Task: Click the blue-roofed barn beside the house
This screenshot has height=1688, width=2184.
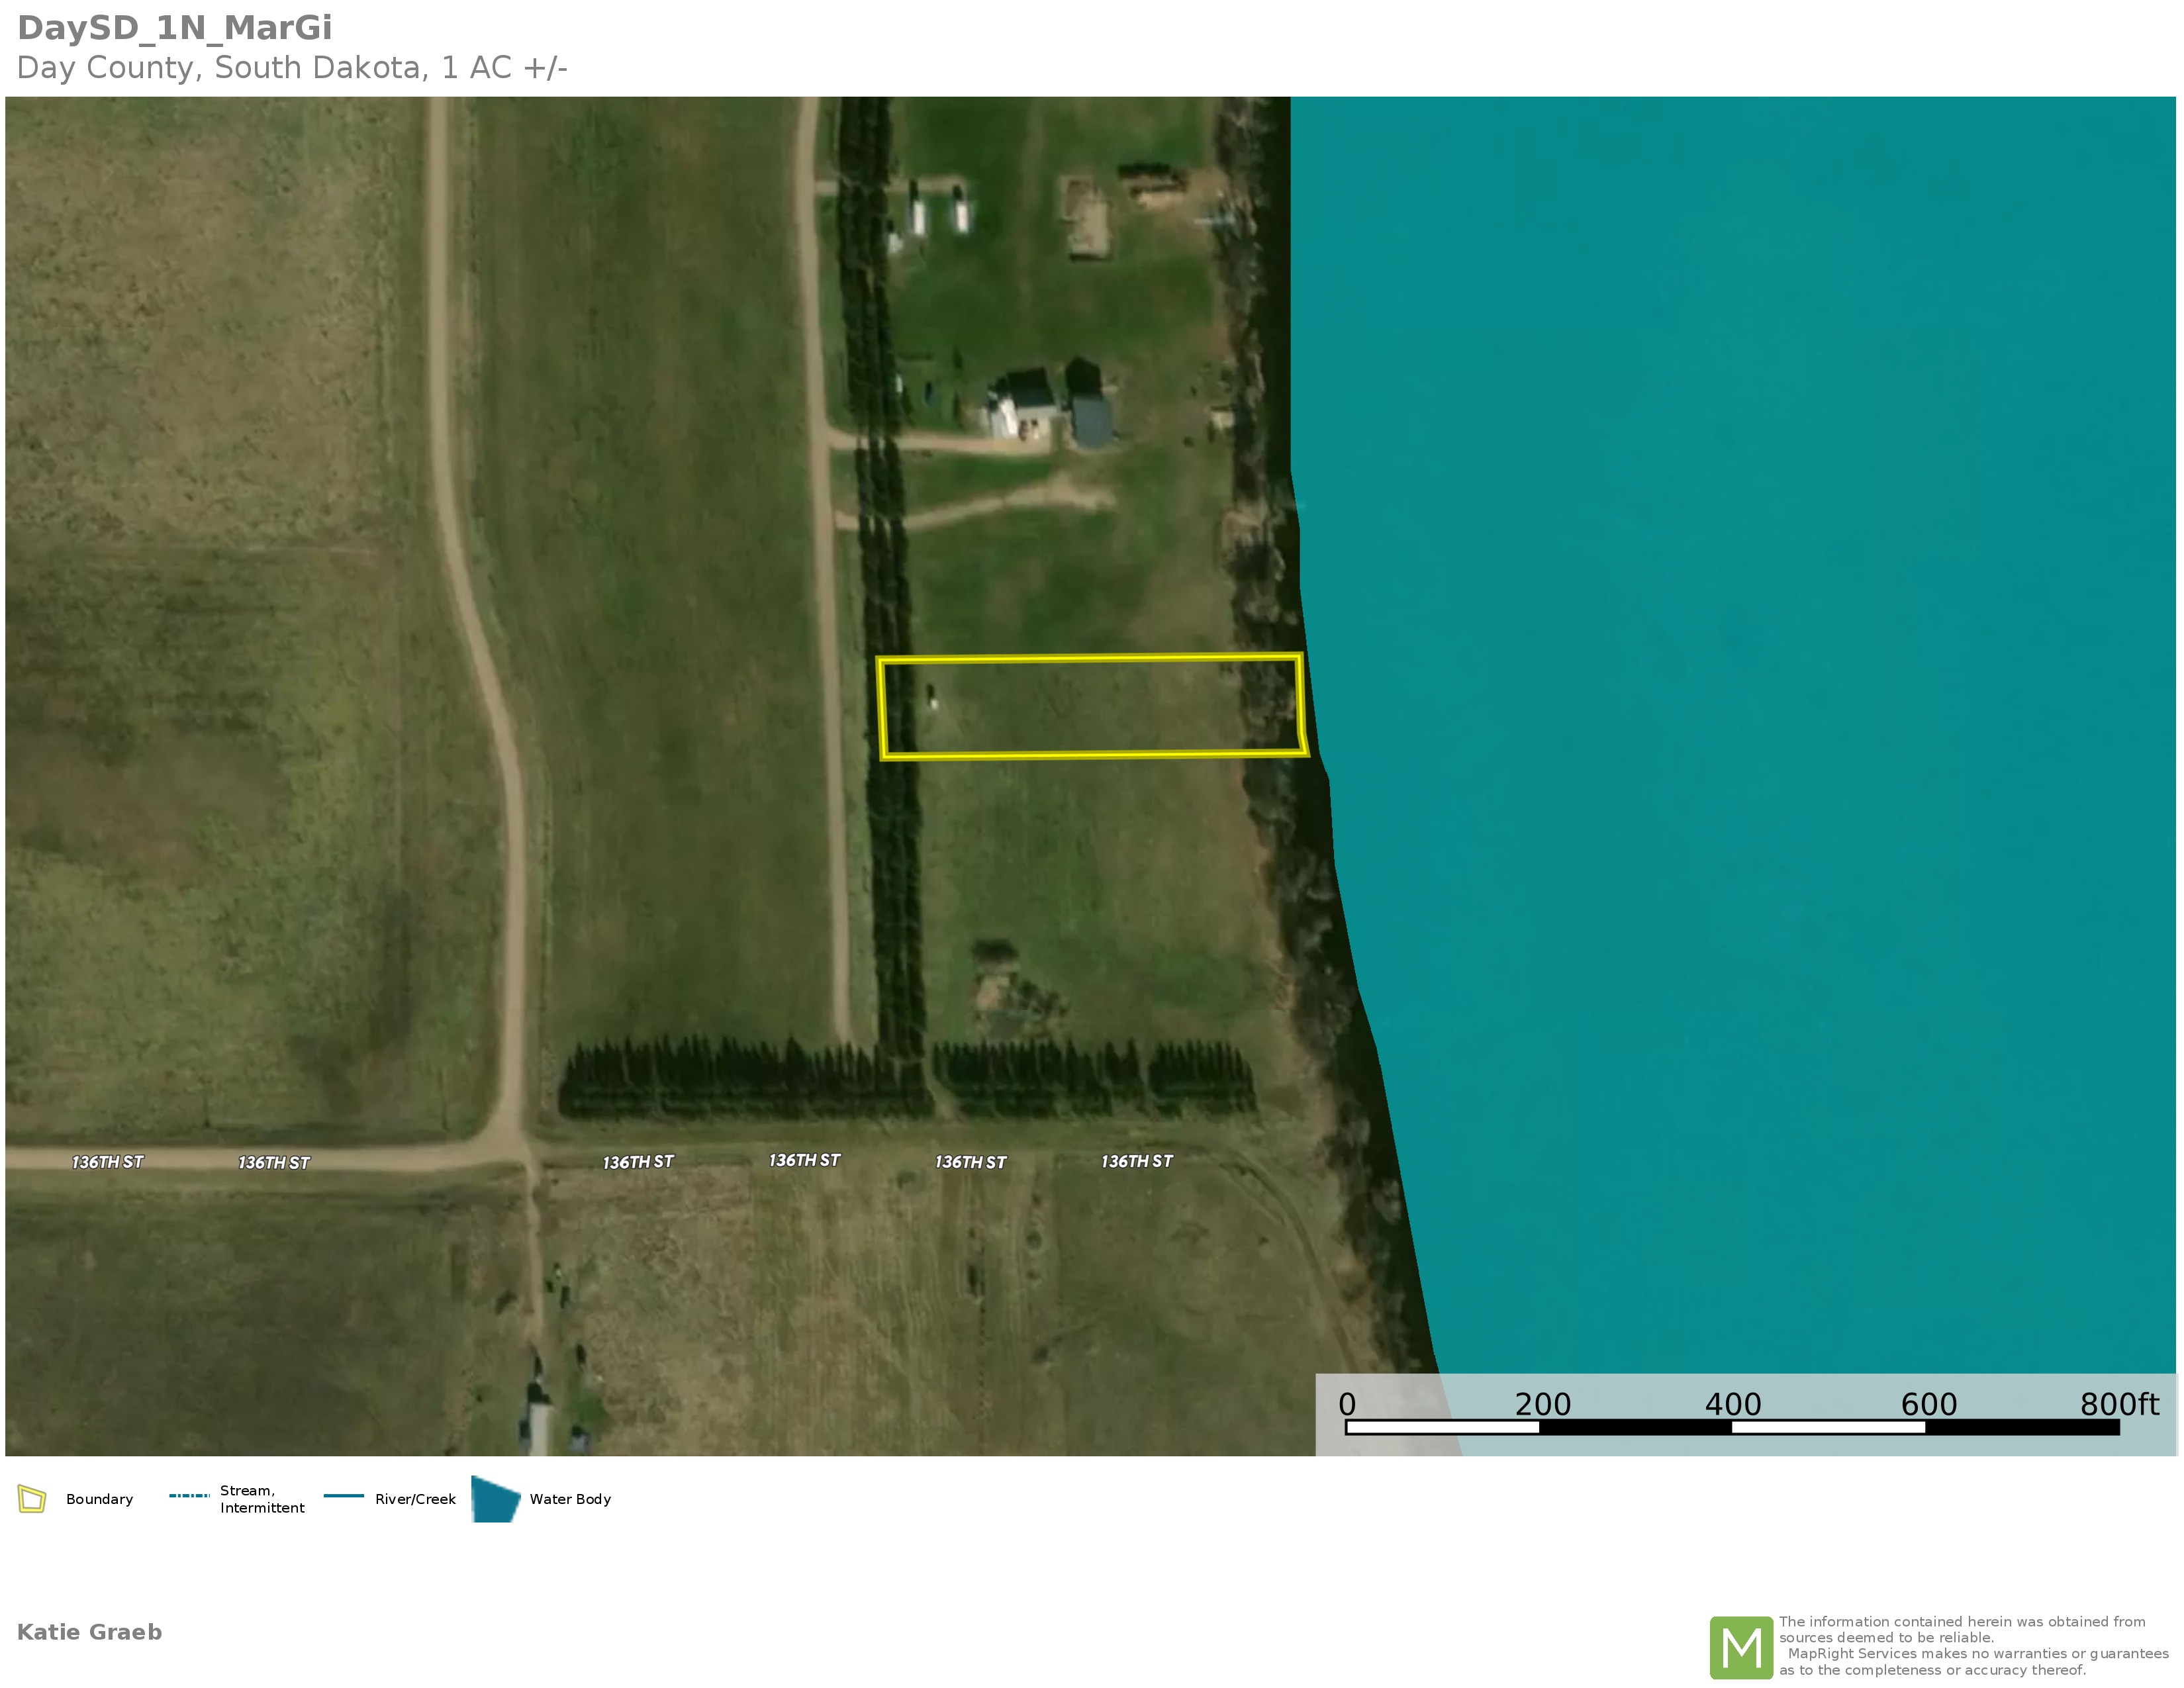Action: (x=1092, y=422)
